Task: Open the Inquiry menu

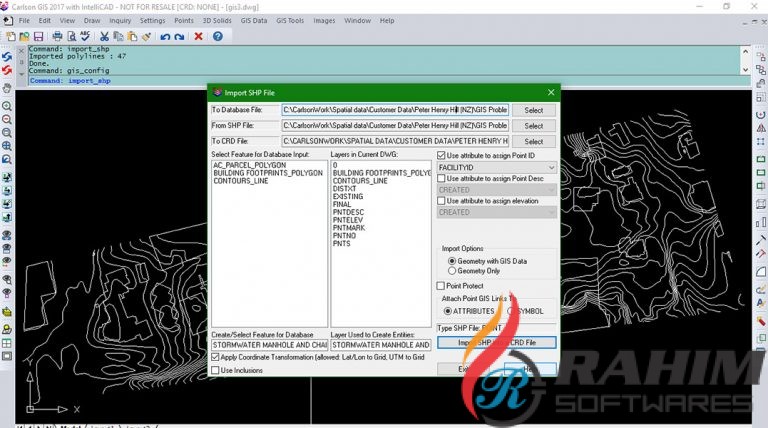Action: click(120, 21)
